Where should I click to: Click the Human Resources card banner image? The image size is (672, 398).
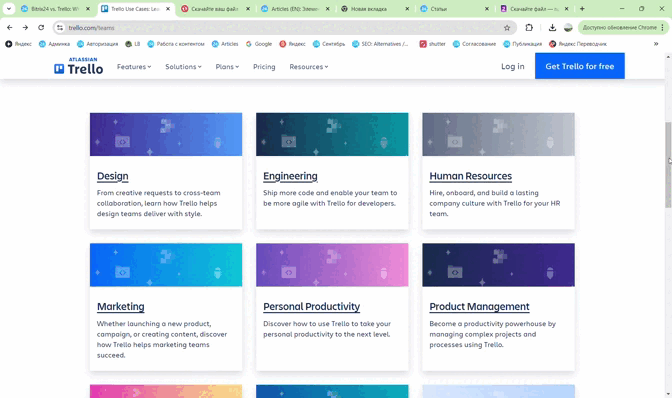498,134
